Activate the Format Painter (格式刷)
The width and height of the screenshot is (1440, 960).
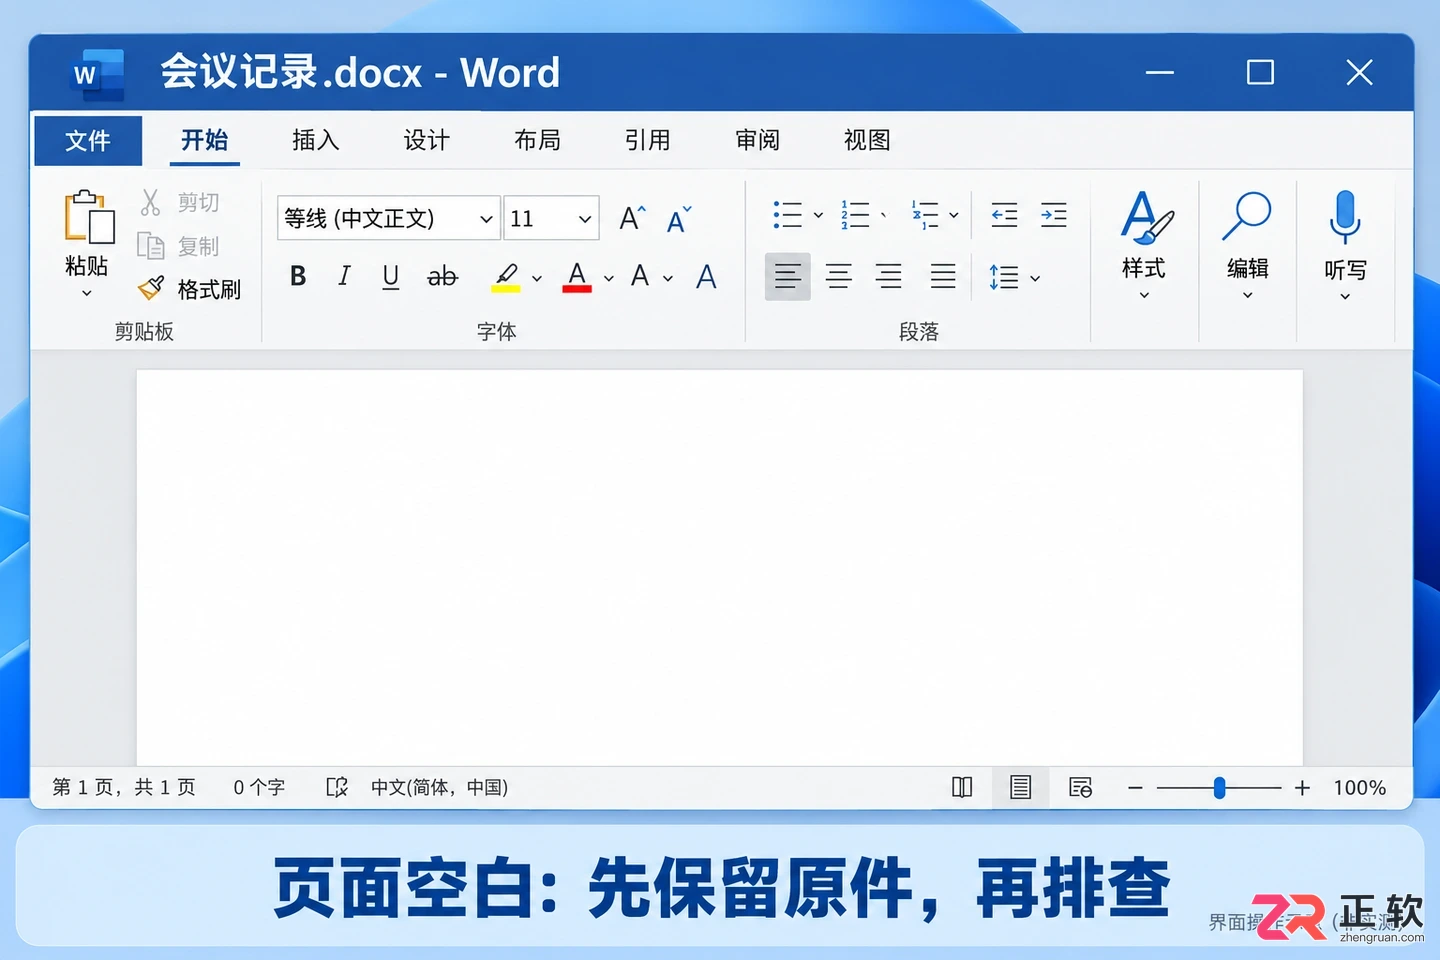[190, 289]
